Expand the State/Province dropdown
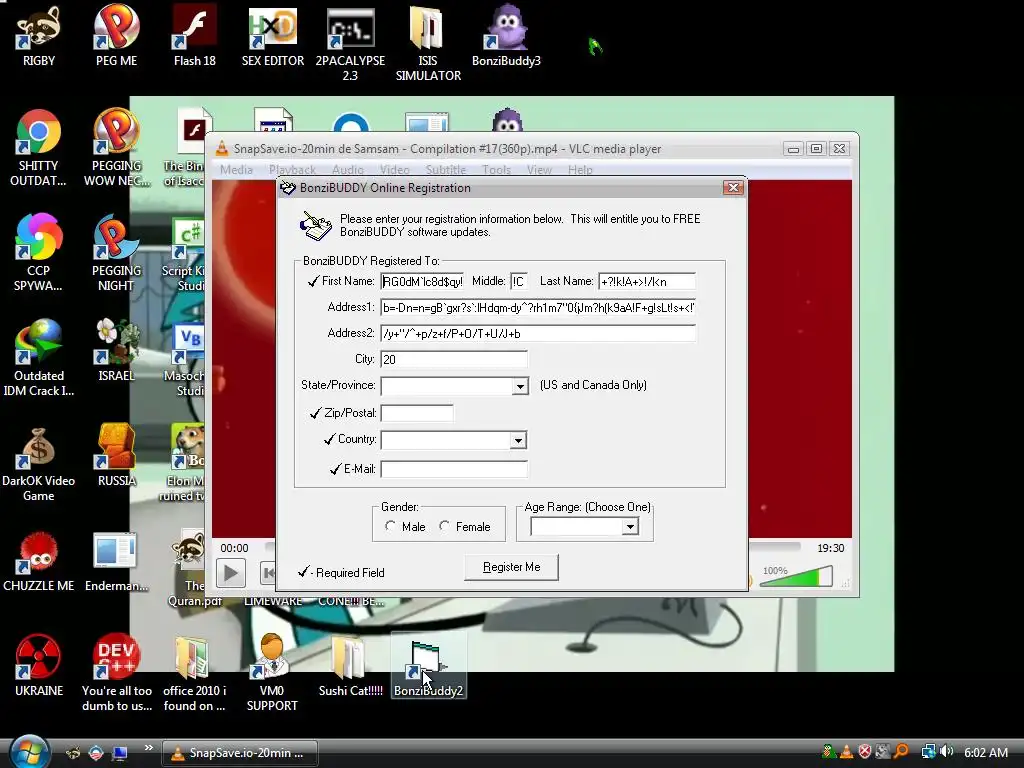 pyautogui.click(x=520, y=386)
